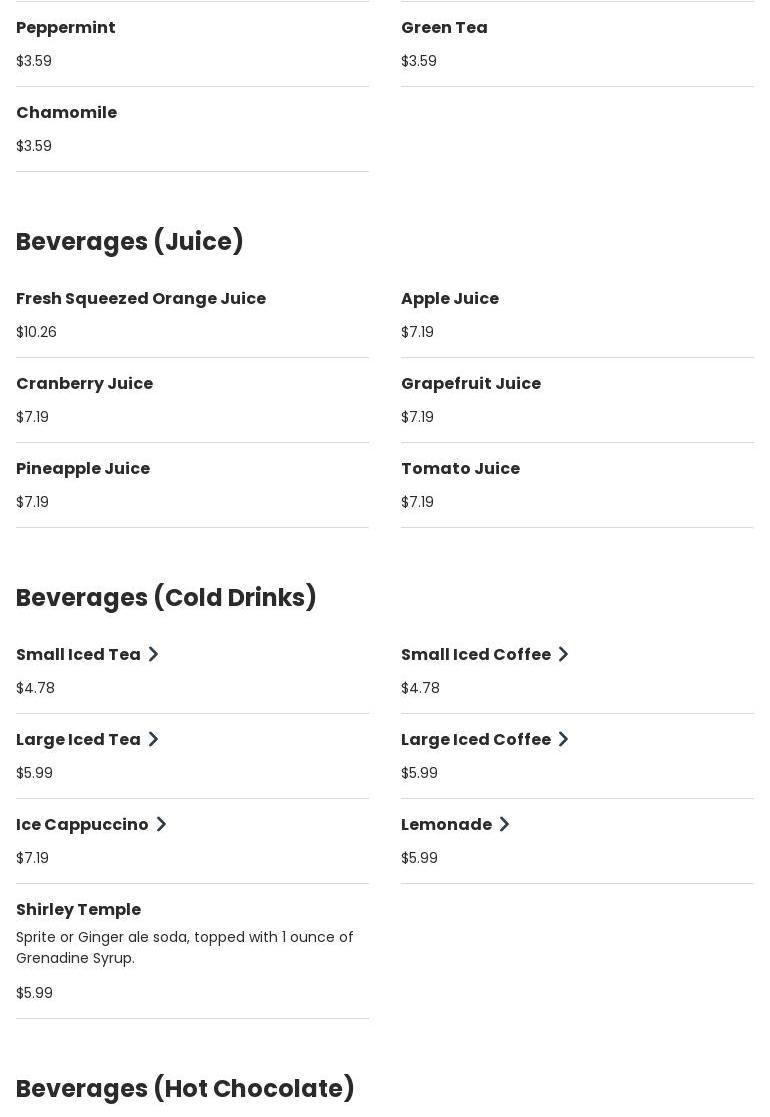Select Fresh Squeezed Orange Juice item
Screen dimensions: 770x1117
(x=141, y=298)
